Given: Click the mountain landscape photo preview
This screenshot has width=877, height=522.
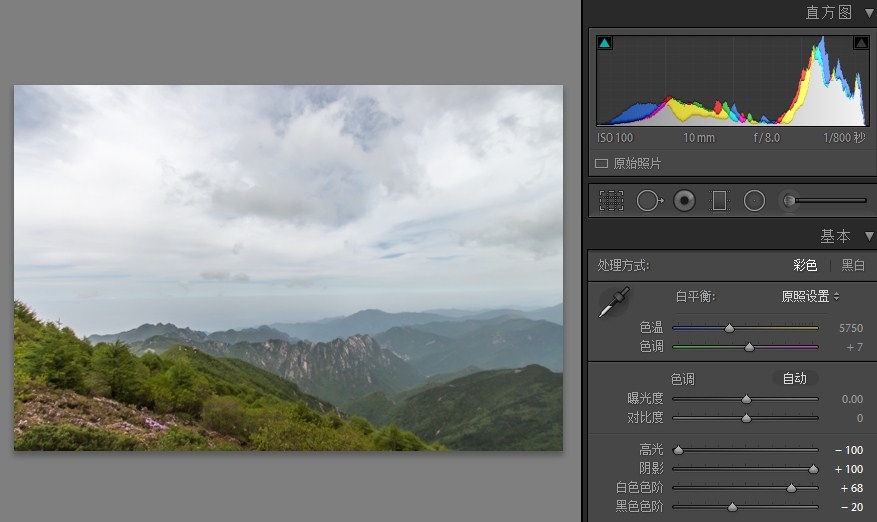Looking at the screenshot, I should 288,267.
